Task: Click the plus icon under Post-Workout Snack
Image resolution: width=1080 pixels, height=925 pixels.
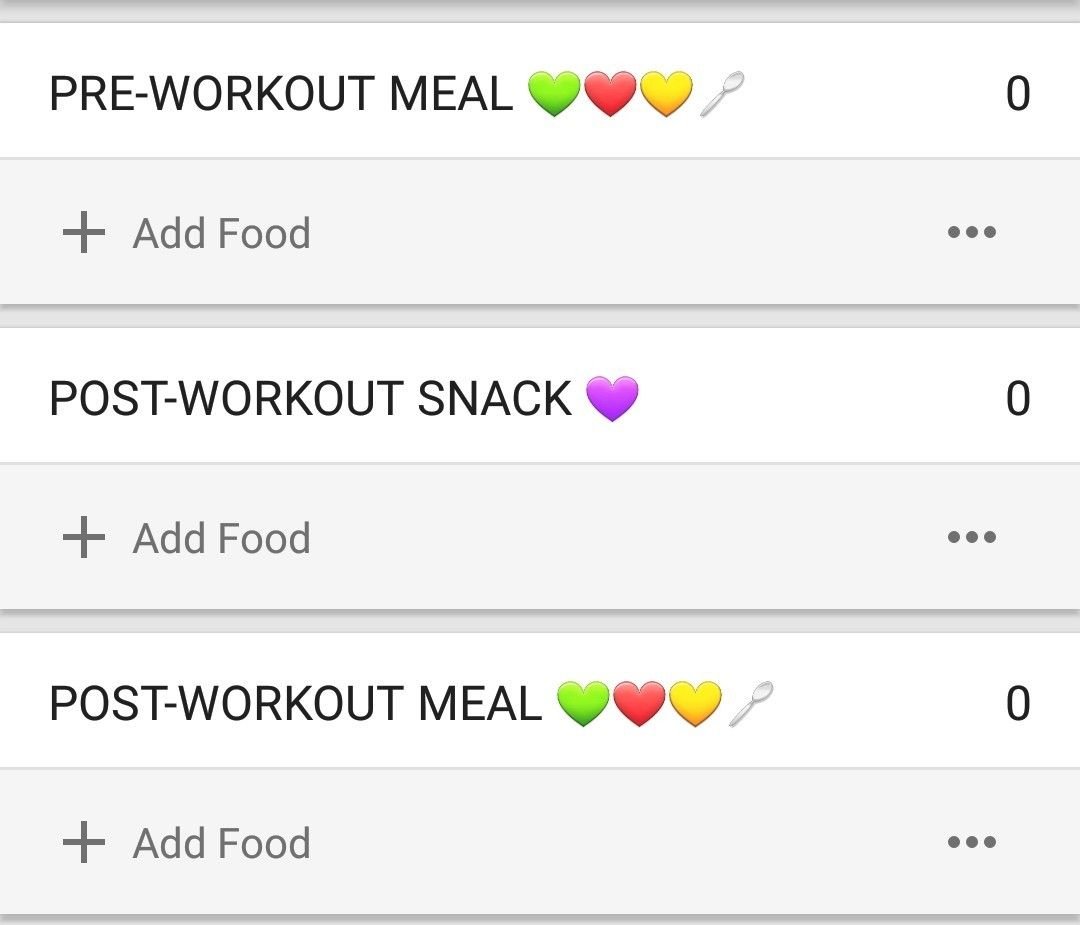Action: [x=84, y=537]
